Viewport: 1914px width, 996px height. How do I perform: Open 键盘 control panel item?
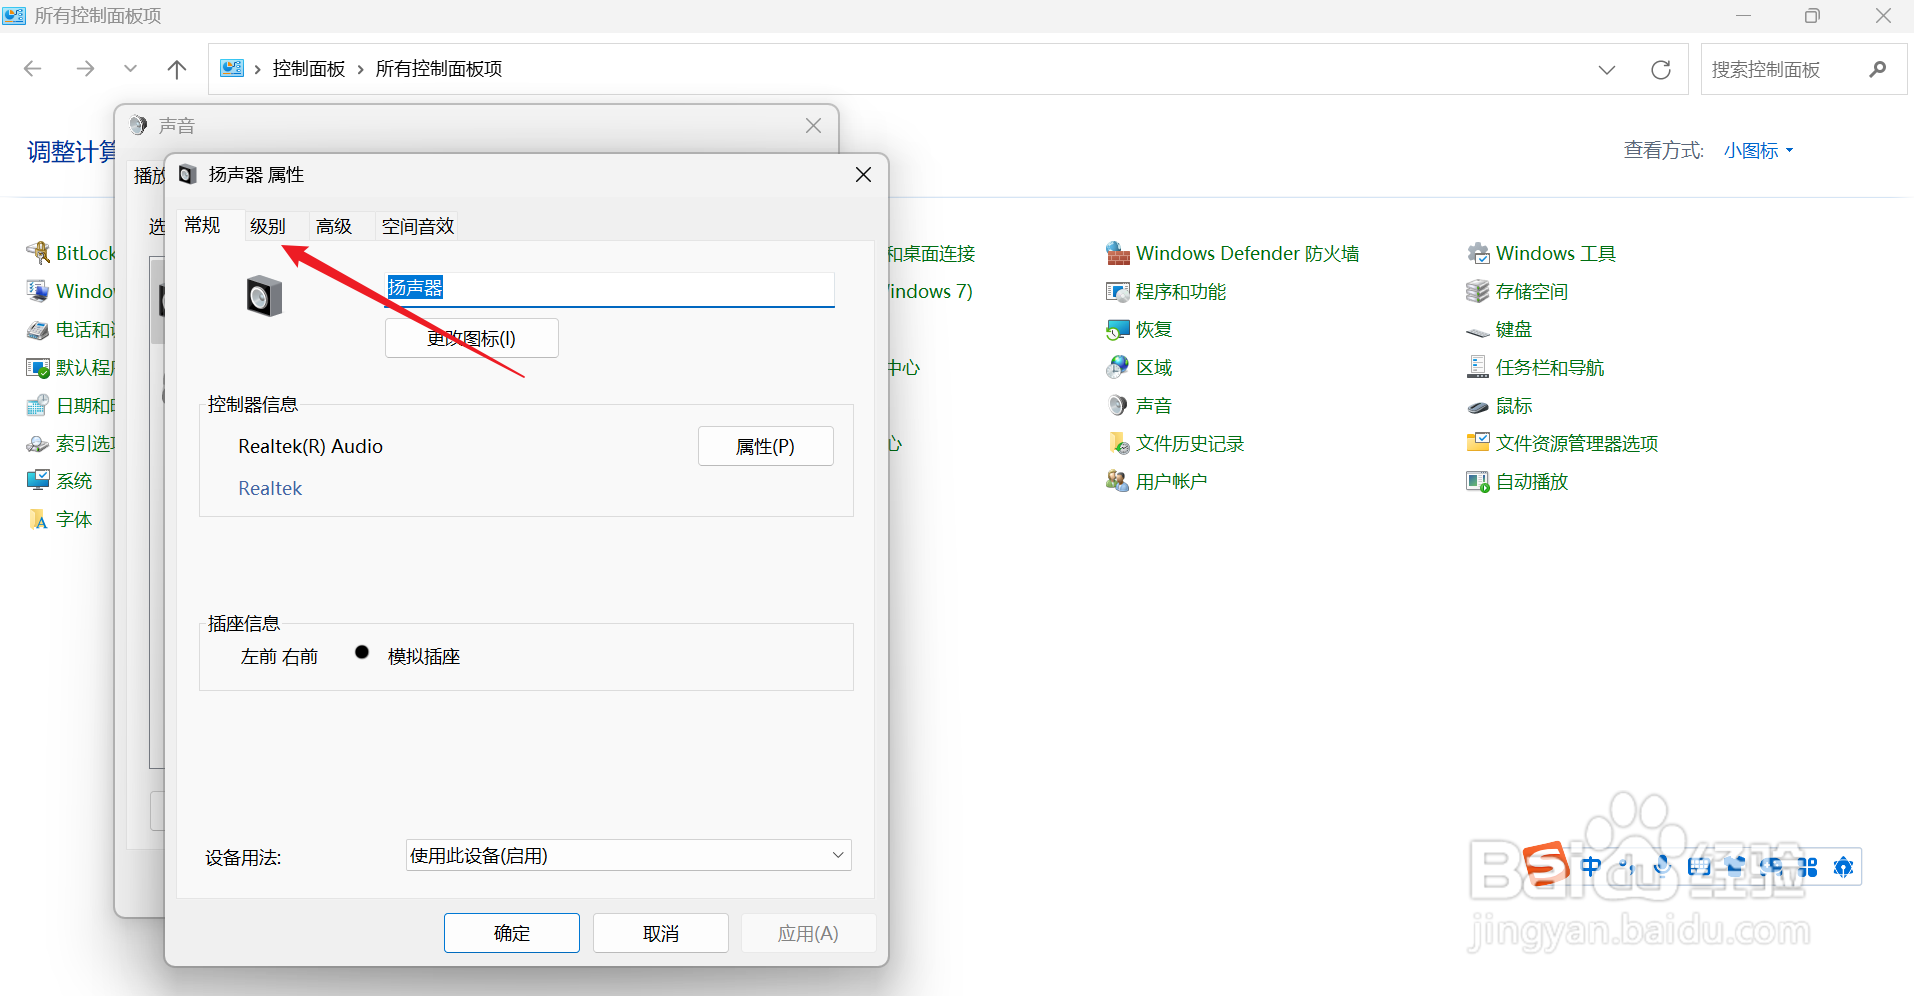1499,330
